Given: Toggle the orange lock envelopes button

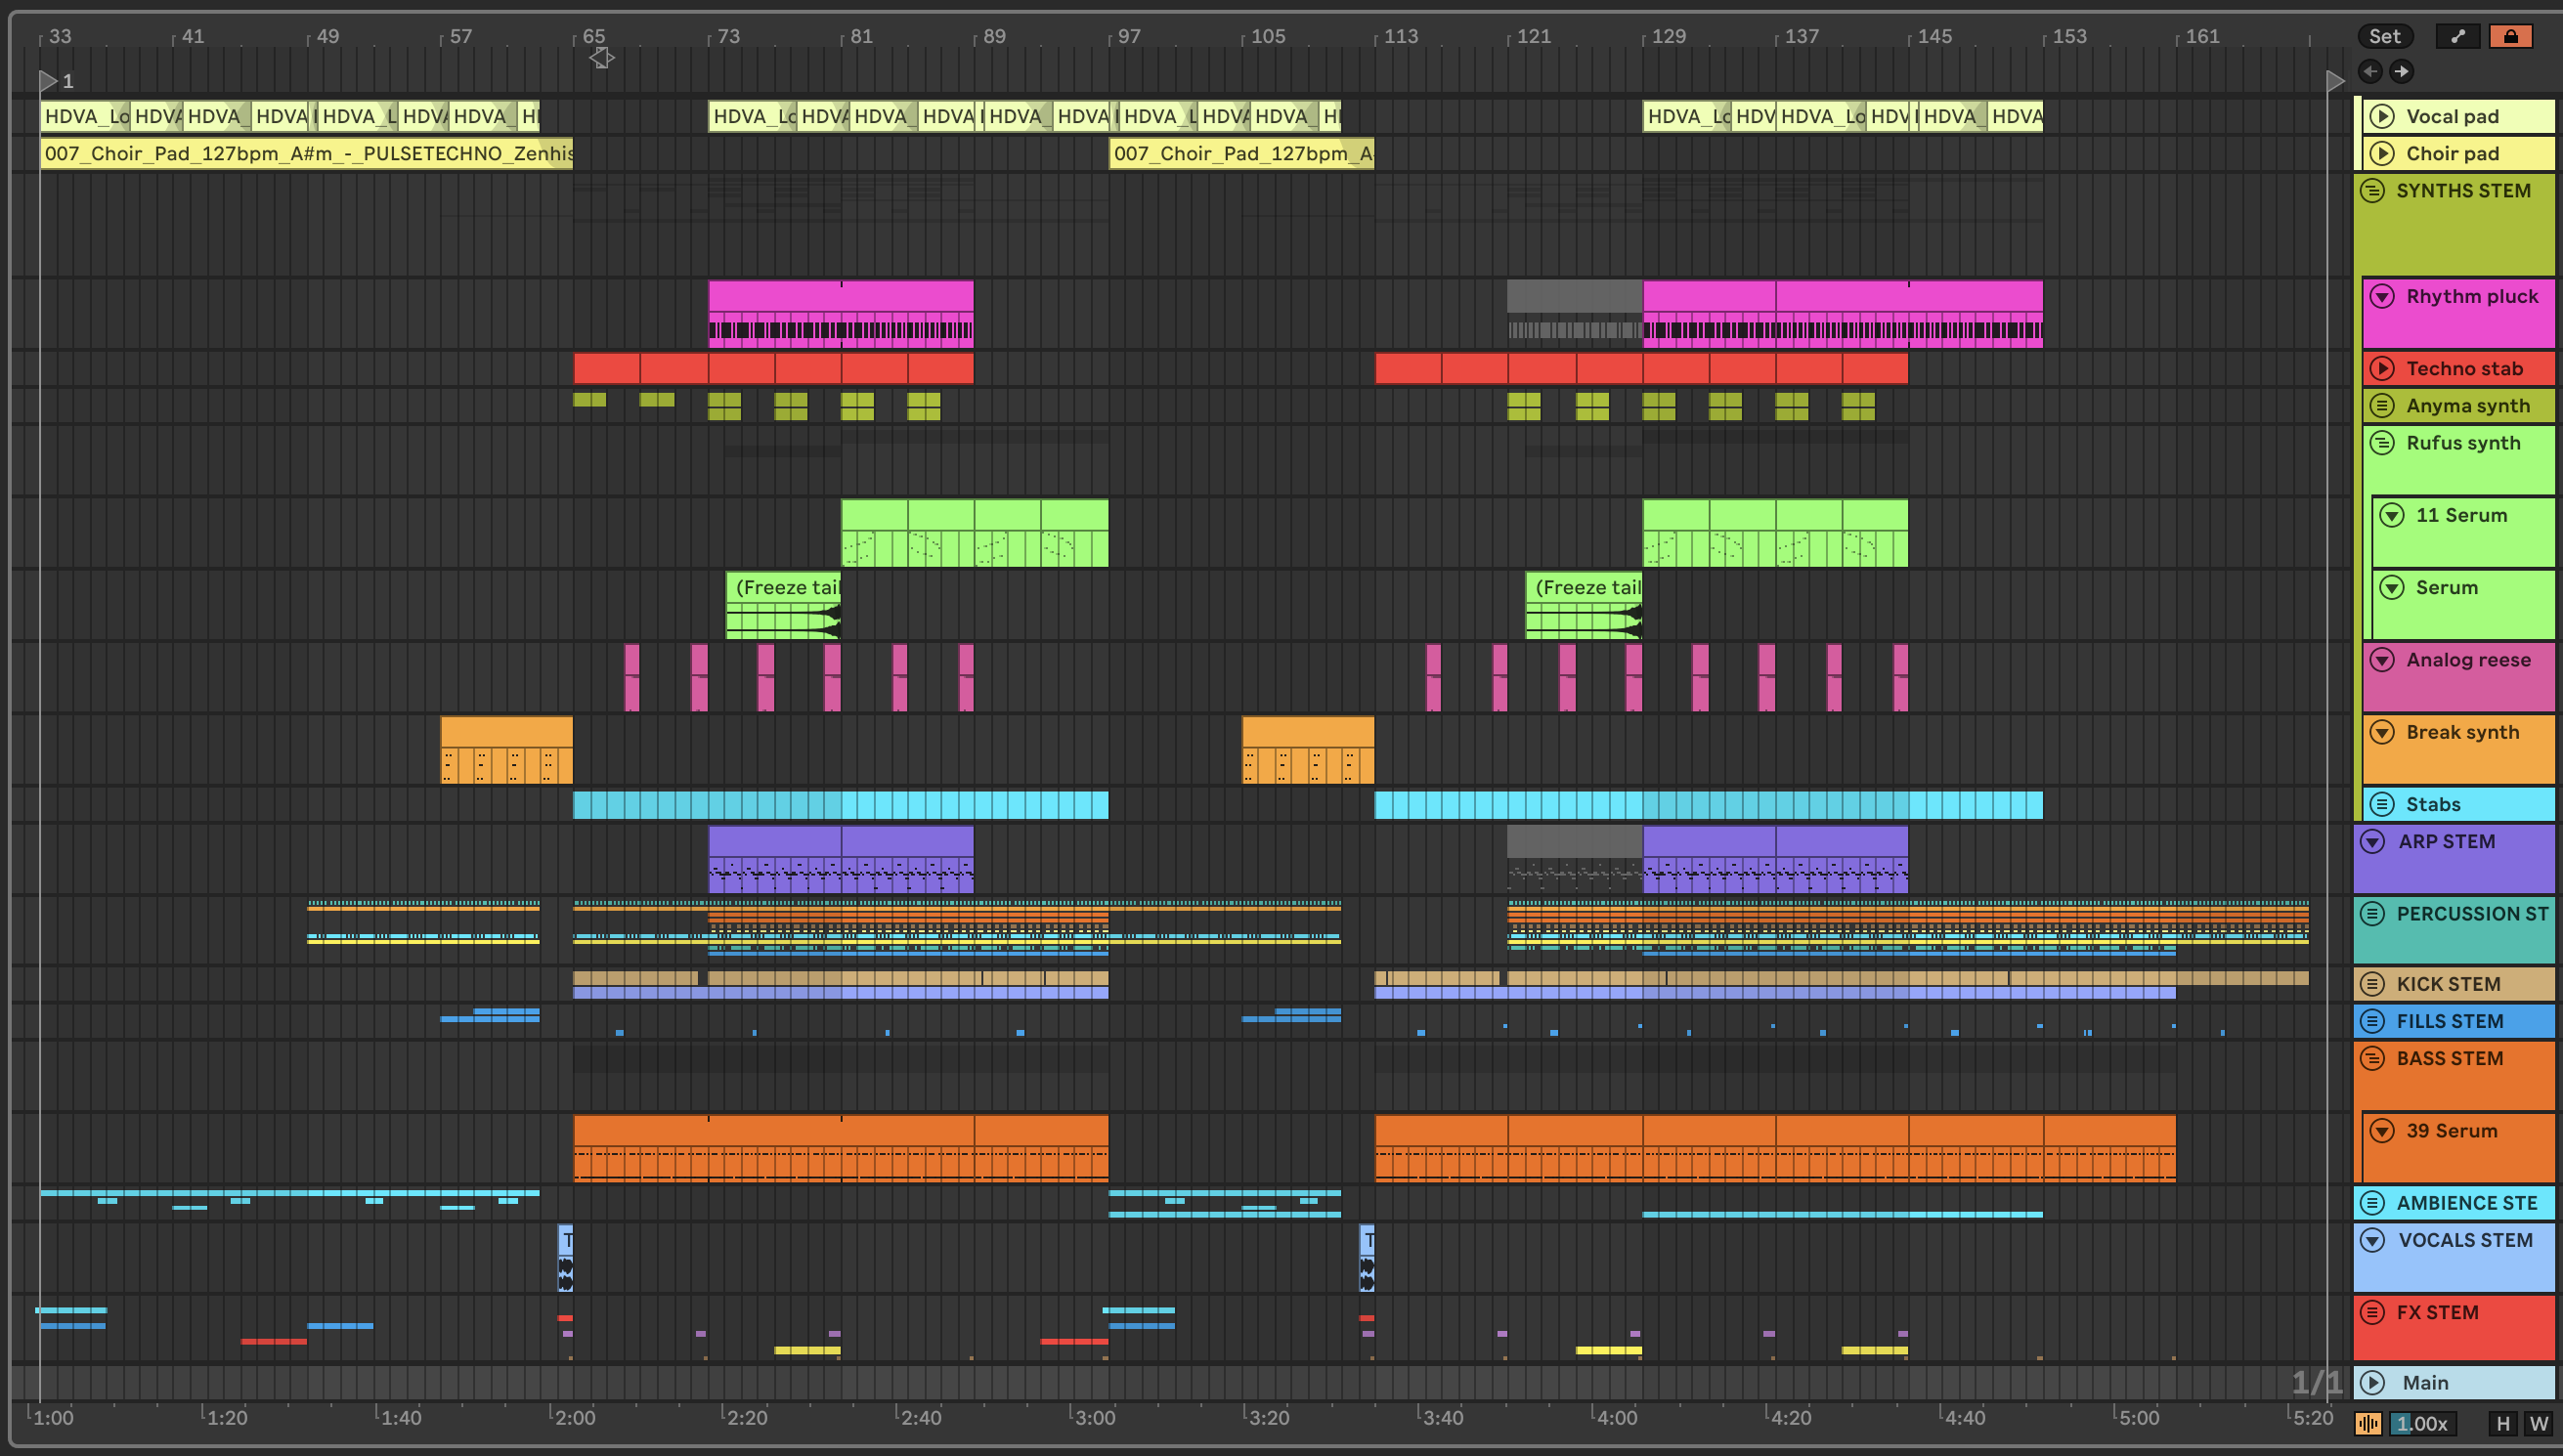Looking at the screenshot, I should (2510, 36).
